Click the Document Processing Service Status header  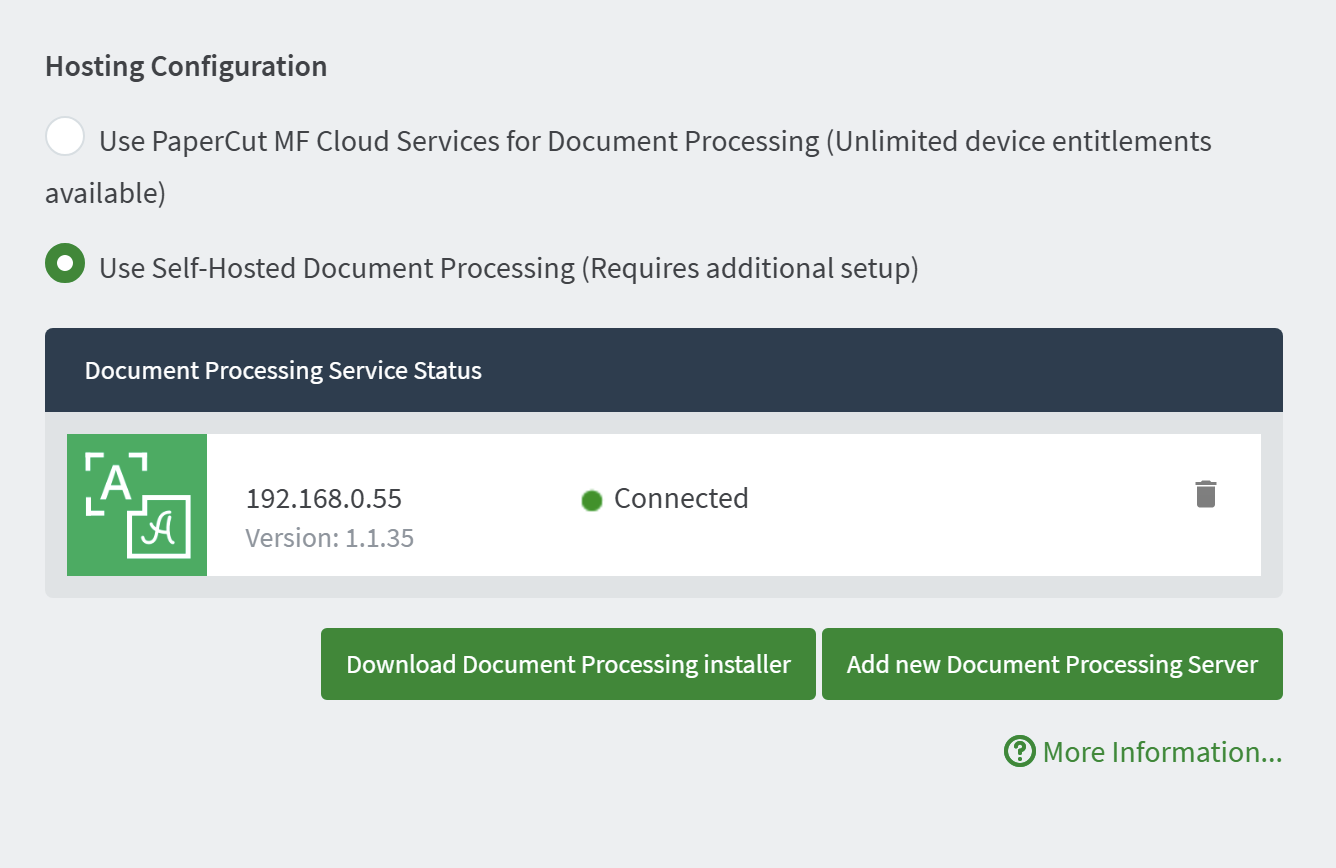283,370
